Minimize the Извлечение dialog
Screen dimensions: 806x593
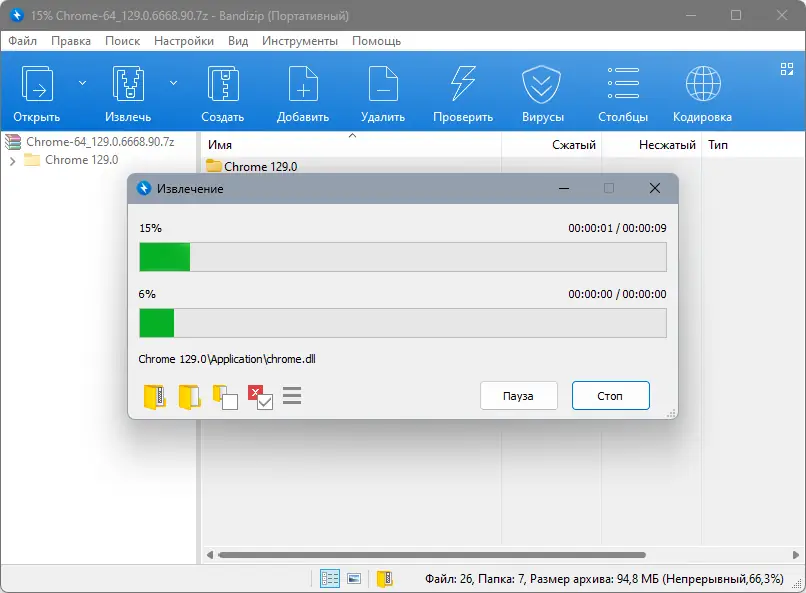564,189
